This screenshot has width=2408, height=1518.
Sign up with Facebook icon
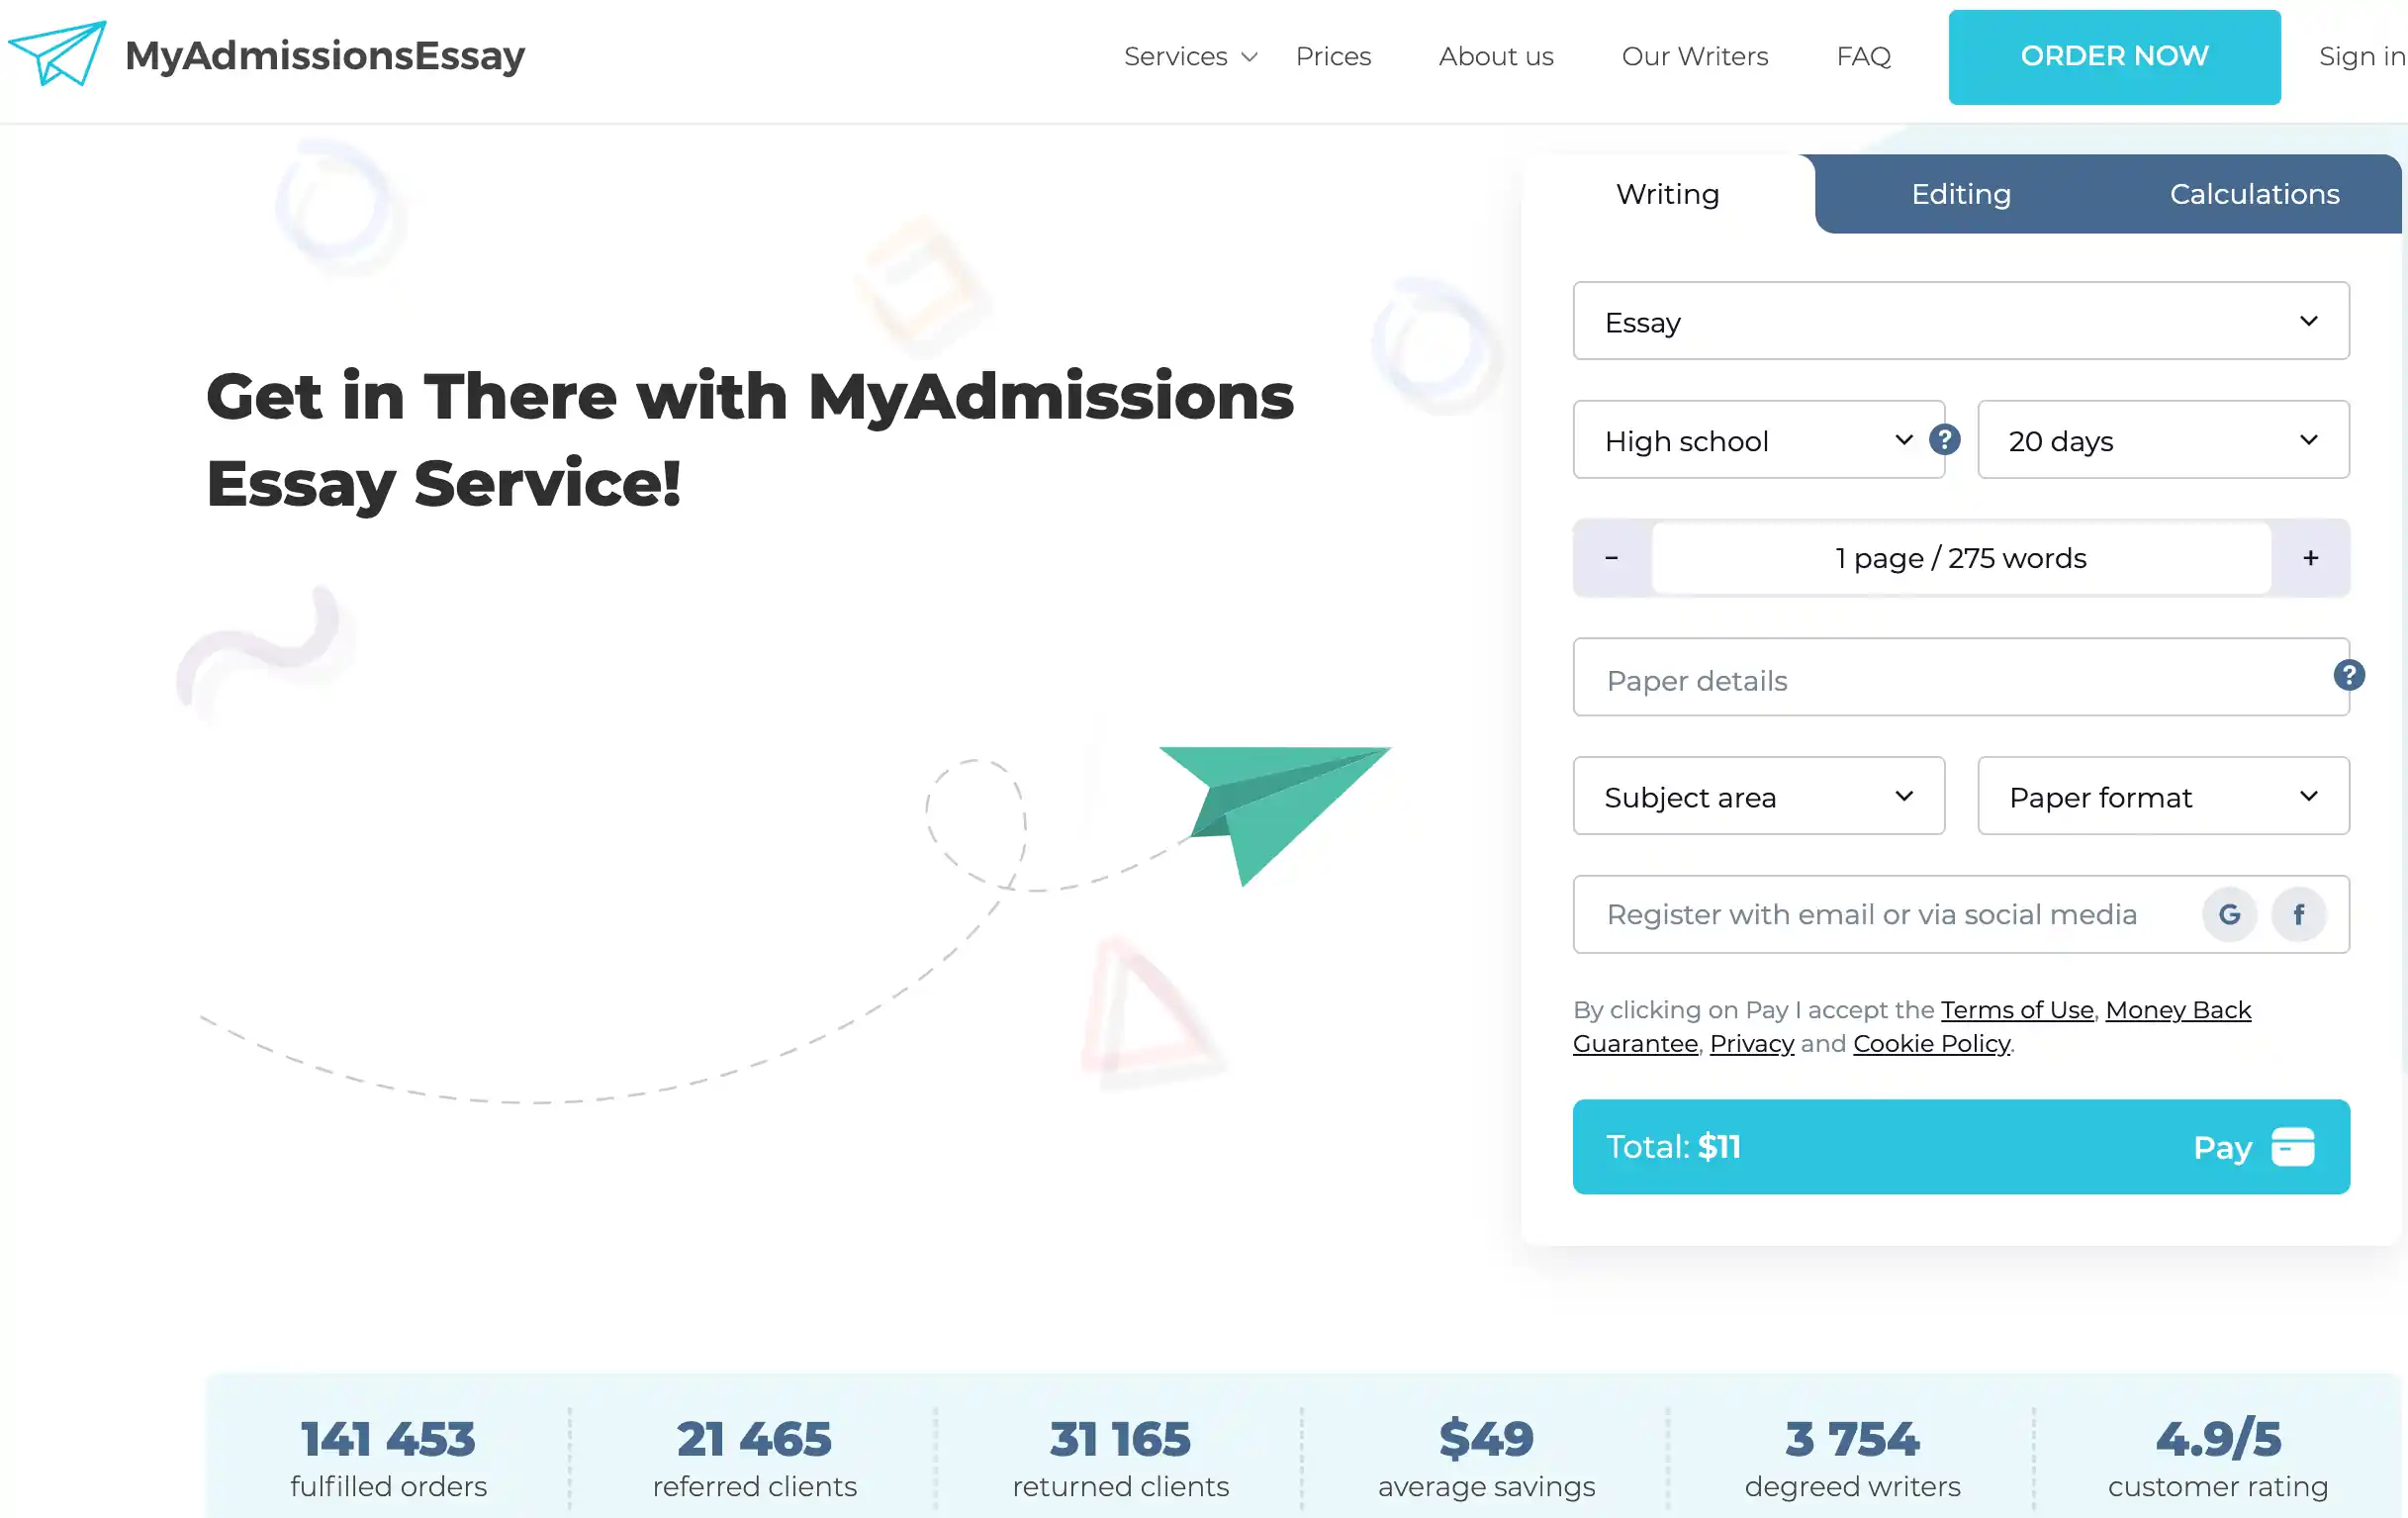(x=2298, y=914)
